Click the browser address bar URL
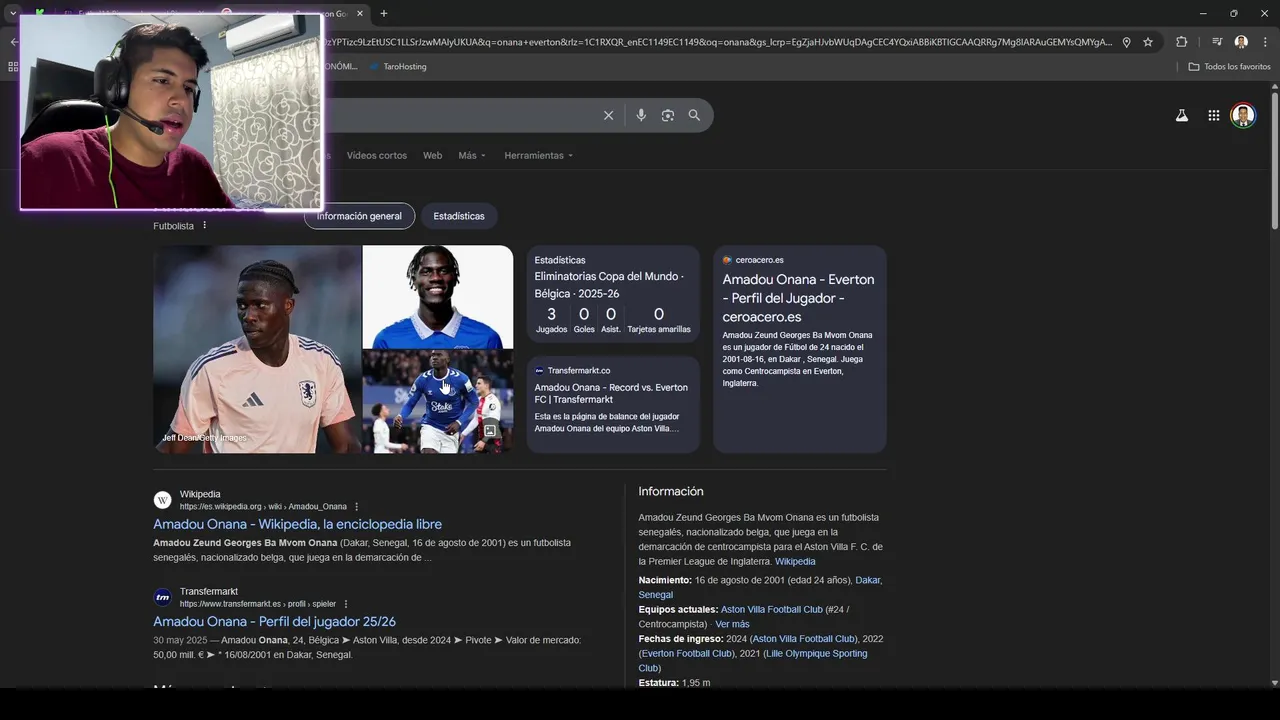Viewport: 1280px width, 720px height. click(x=715, y=42)
